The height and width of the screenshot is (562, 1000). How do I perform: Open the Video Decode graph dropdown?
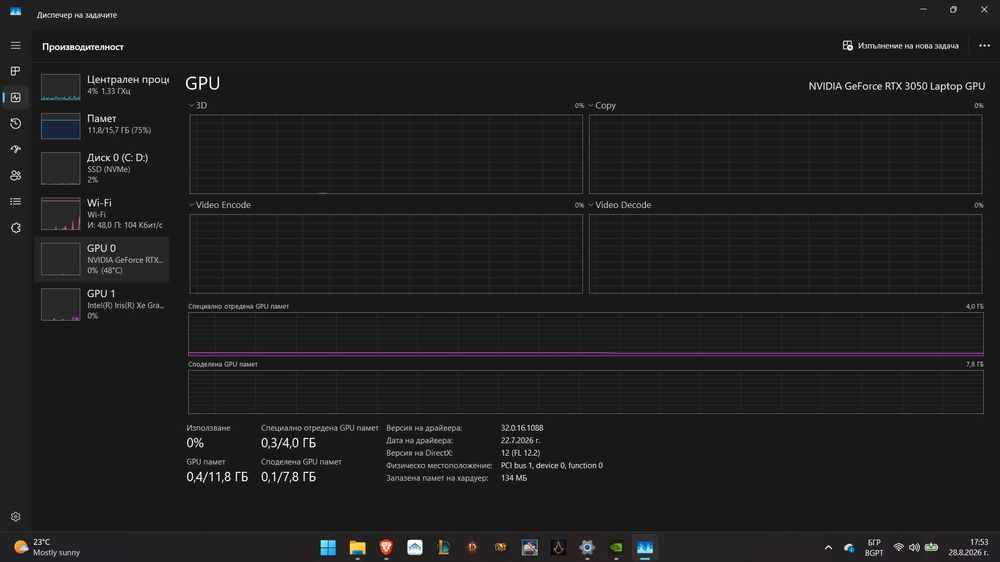[x=619, y=205]
